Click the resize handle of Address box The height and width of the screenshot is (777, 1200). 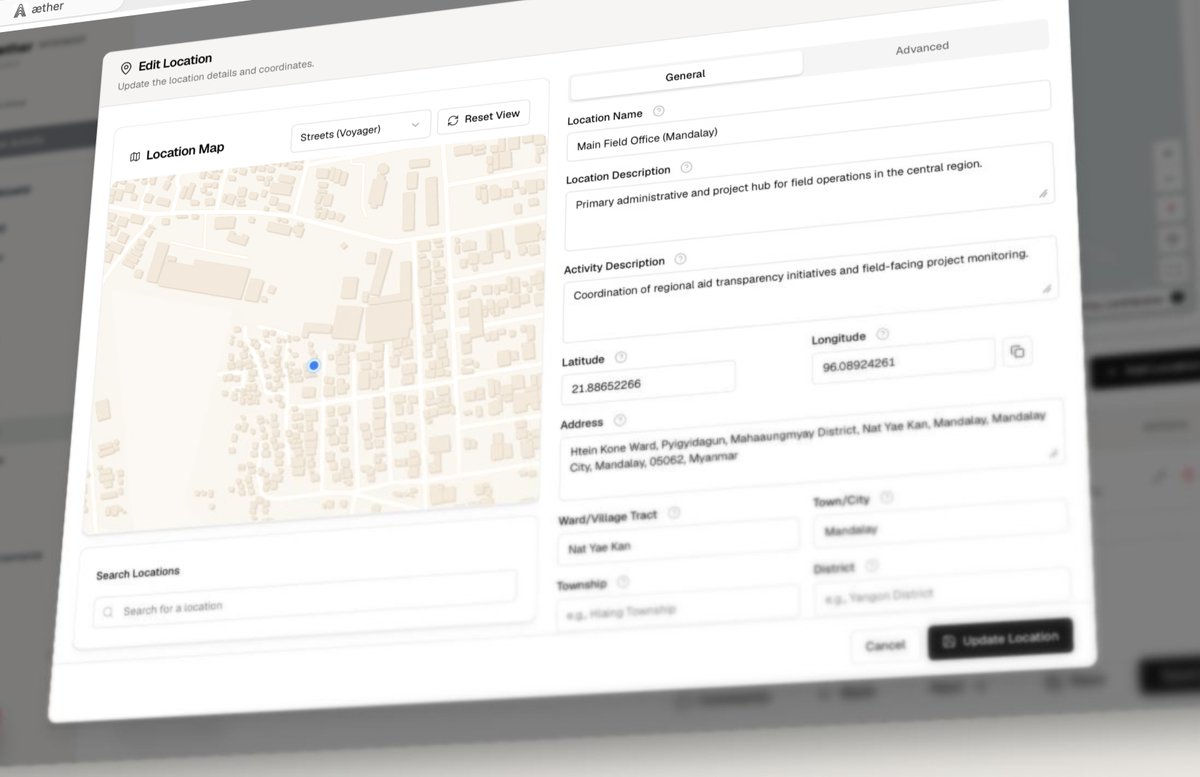(x=1052, y=454)
